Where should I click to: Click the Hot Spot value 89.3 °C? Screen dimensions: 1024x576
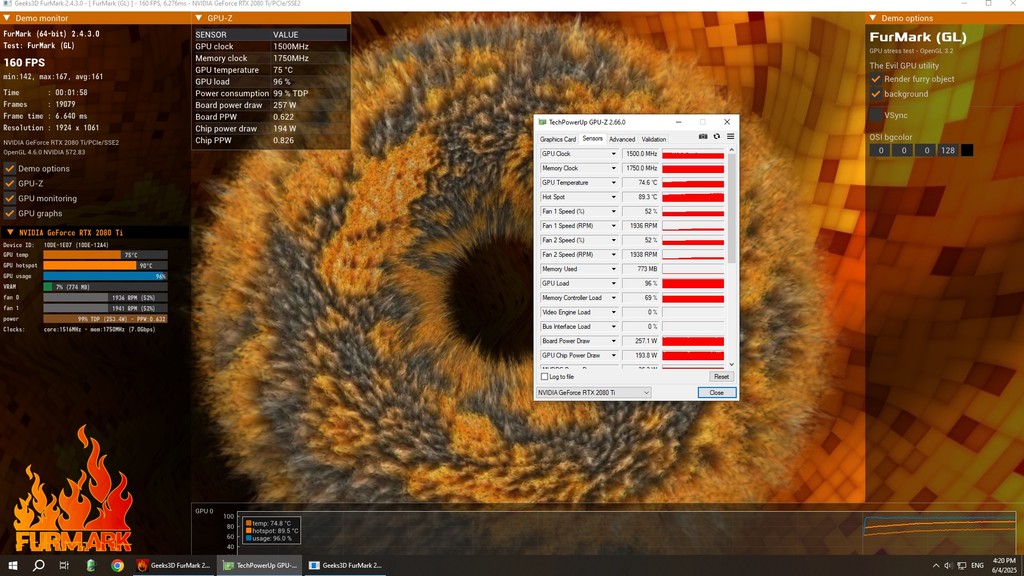[641, 197]
